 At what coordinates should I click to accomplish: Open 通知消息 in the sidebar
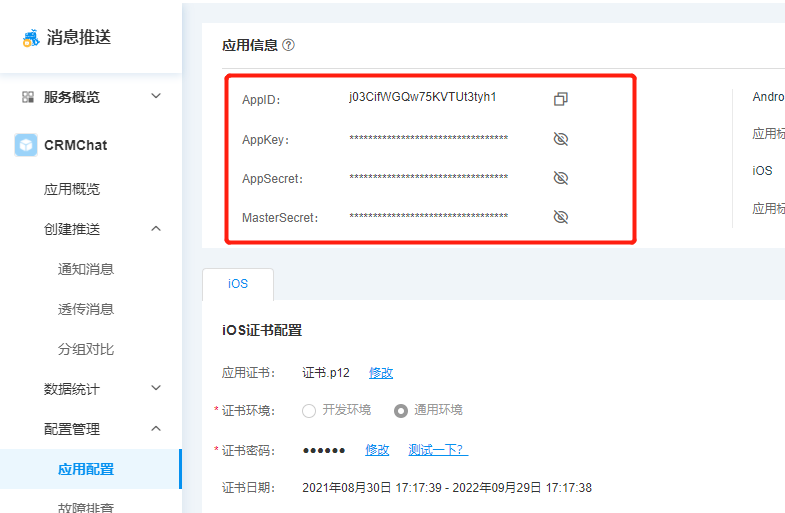[86, 269]
